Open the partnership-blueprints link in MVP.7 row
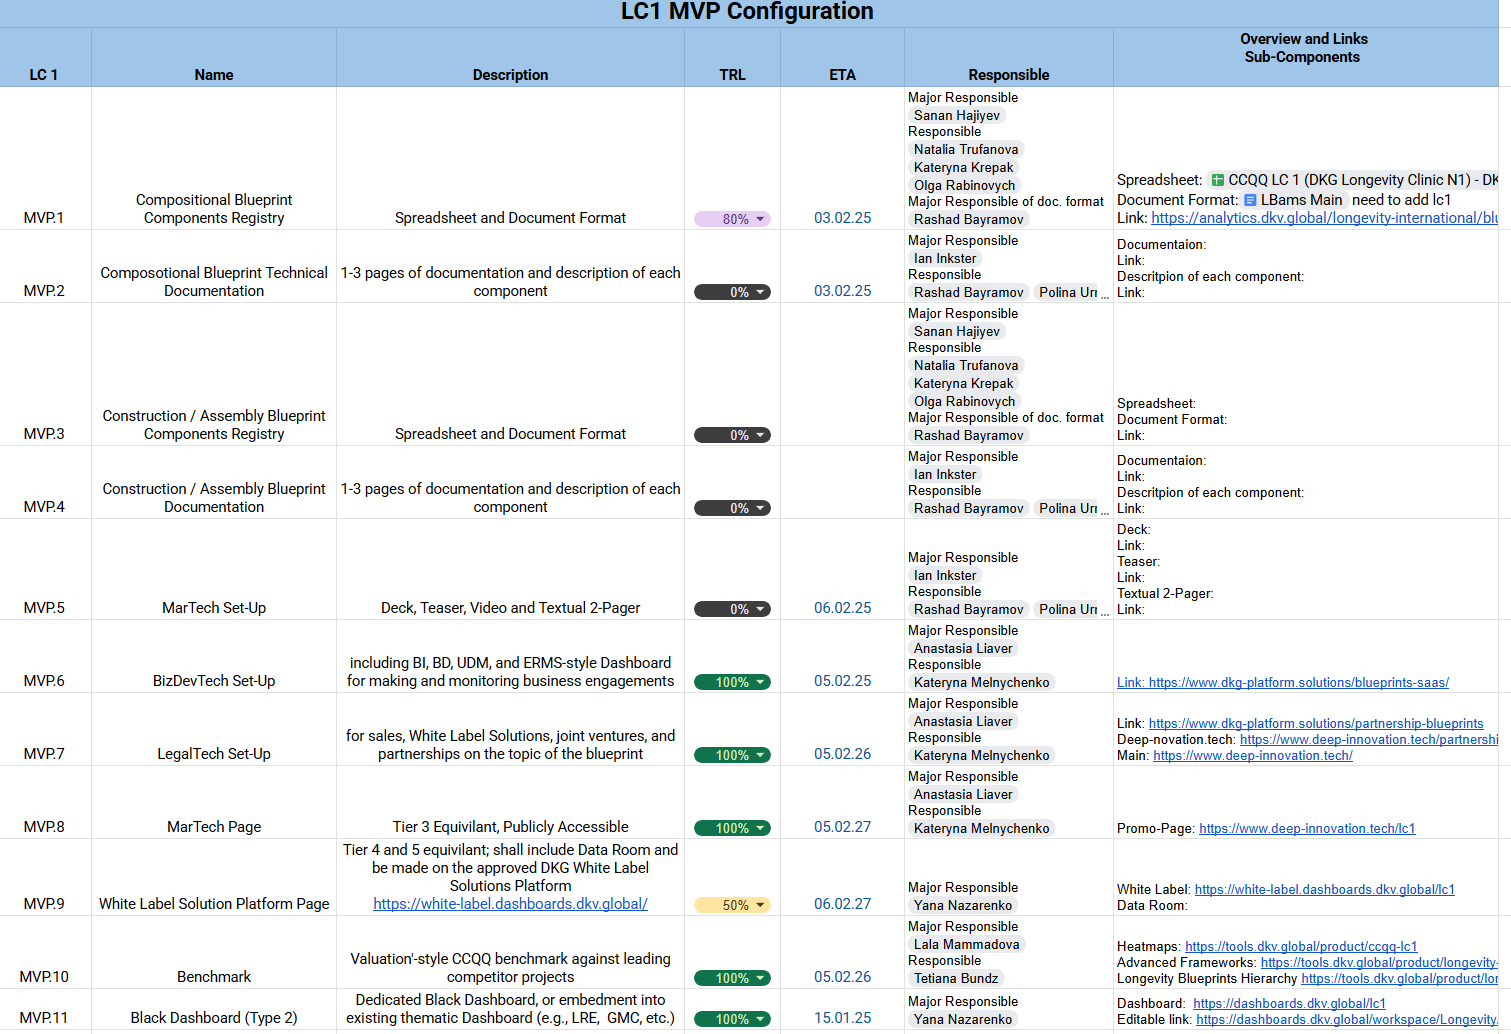This screenshot has height=1034, width=1511. (x=1315, y=723)
